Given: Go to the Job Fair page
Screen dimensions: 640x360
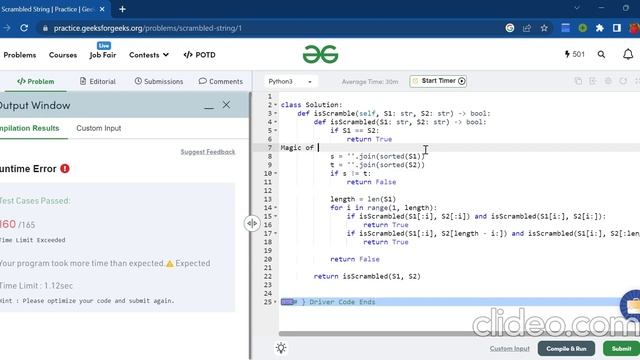Looking at the screenshot, I should [x=103, y=55].
